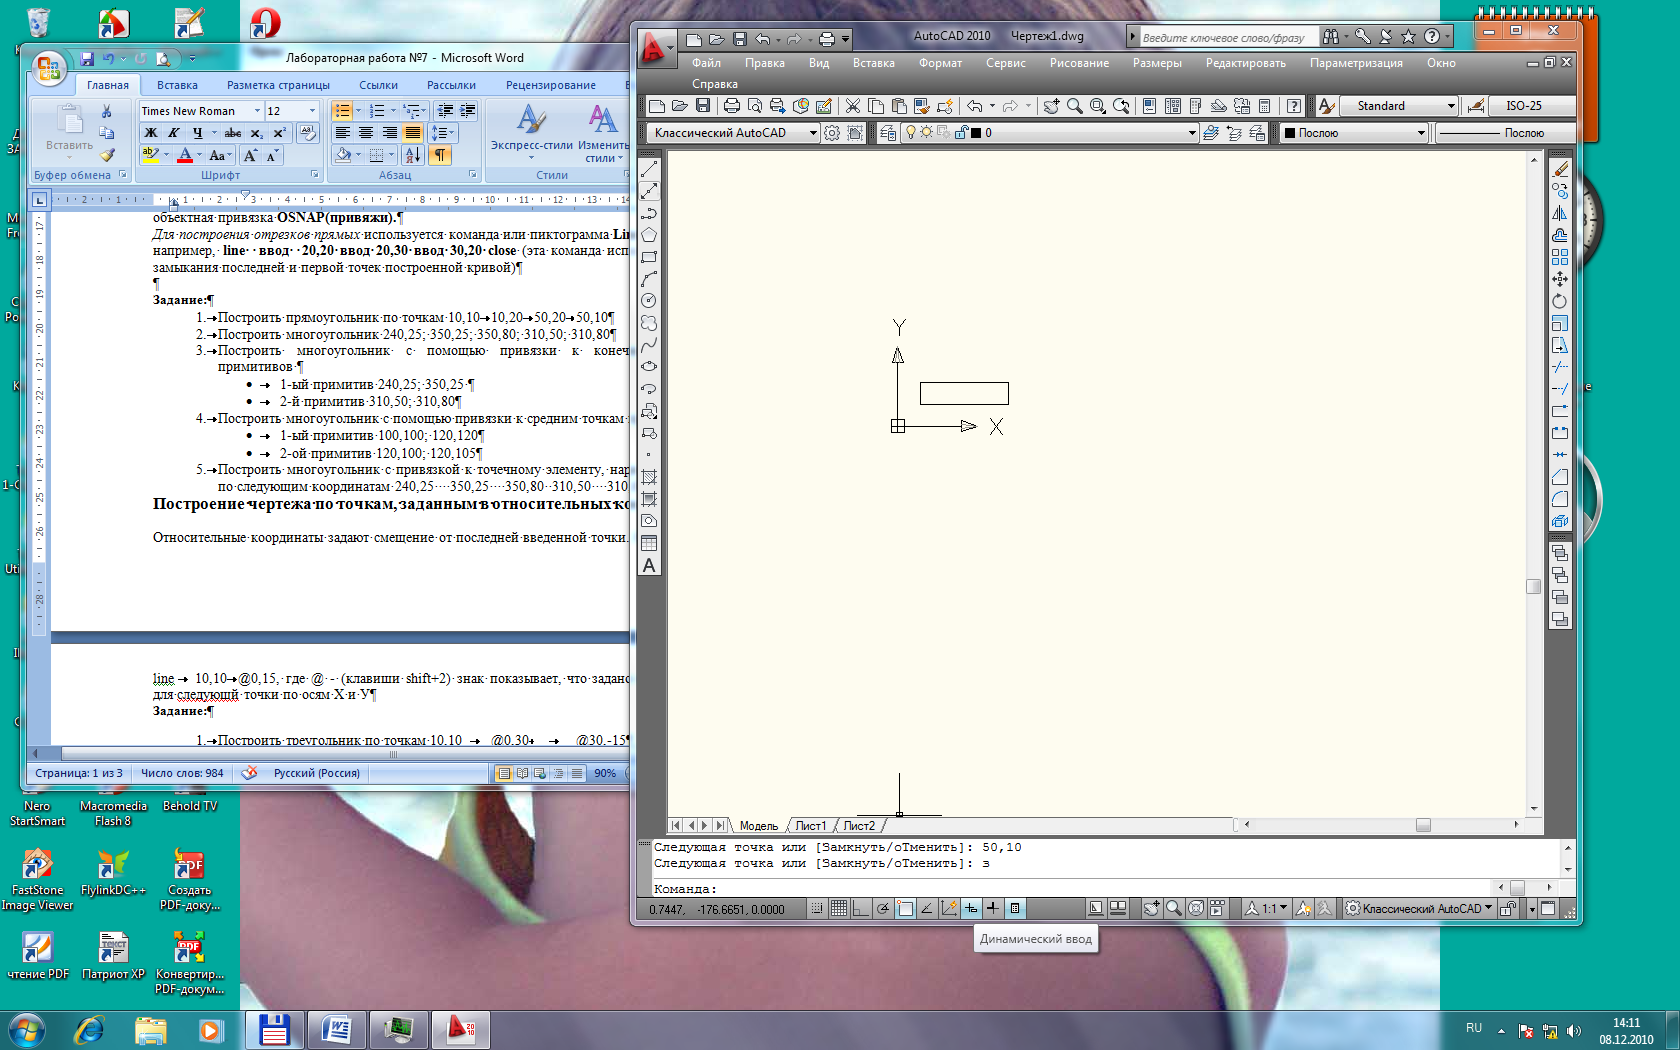Click the Office button in Word
Viewport: 1680px width, 1050px height.
pyautogui.click(x=48, y=68)
